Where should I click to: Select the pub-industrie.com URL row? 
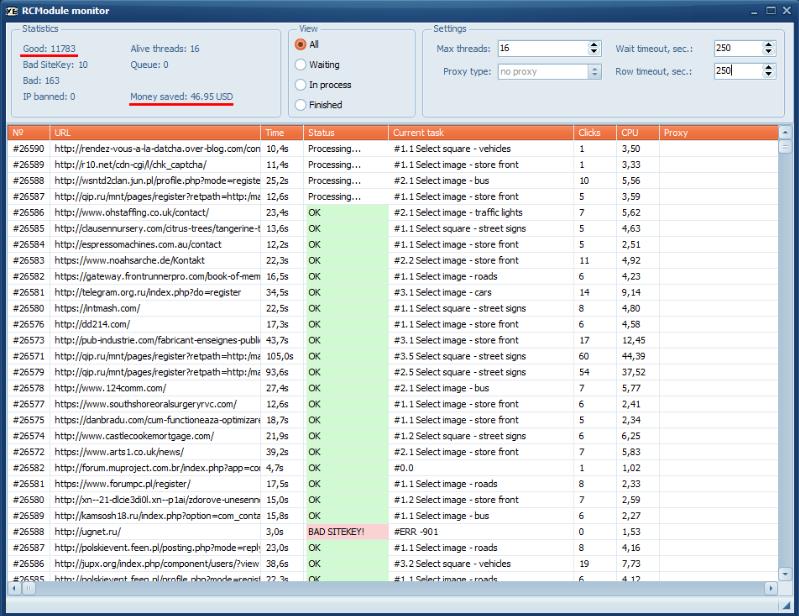click(157, 340)
